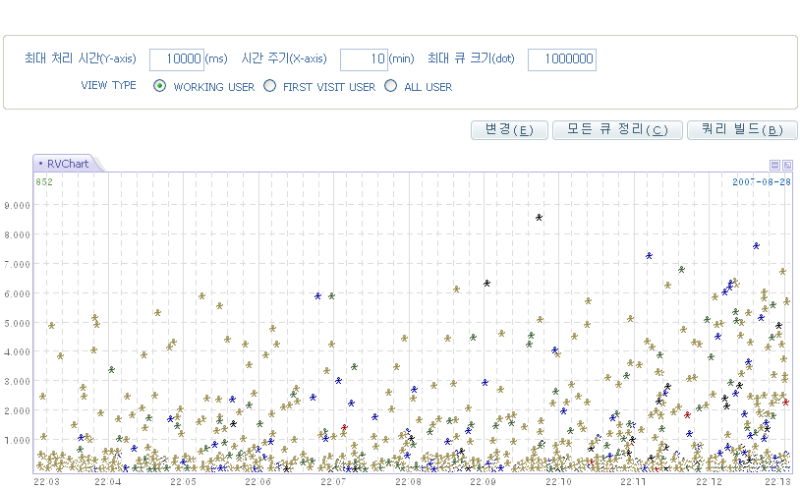Click the Y-axis max processing time field
This screenshot has width=800, height=495.
(x=177, y=59)
